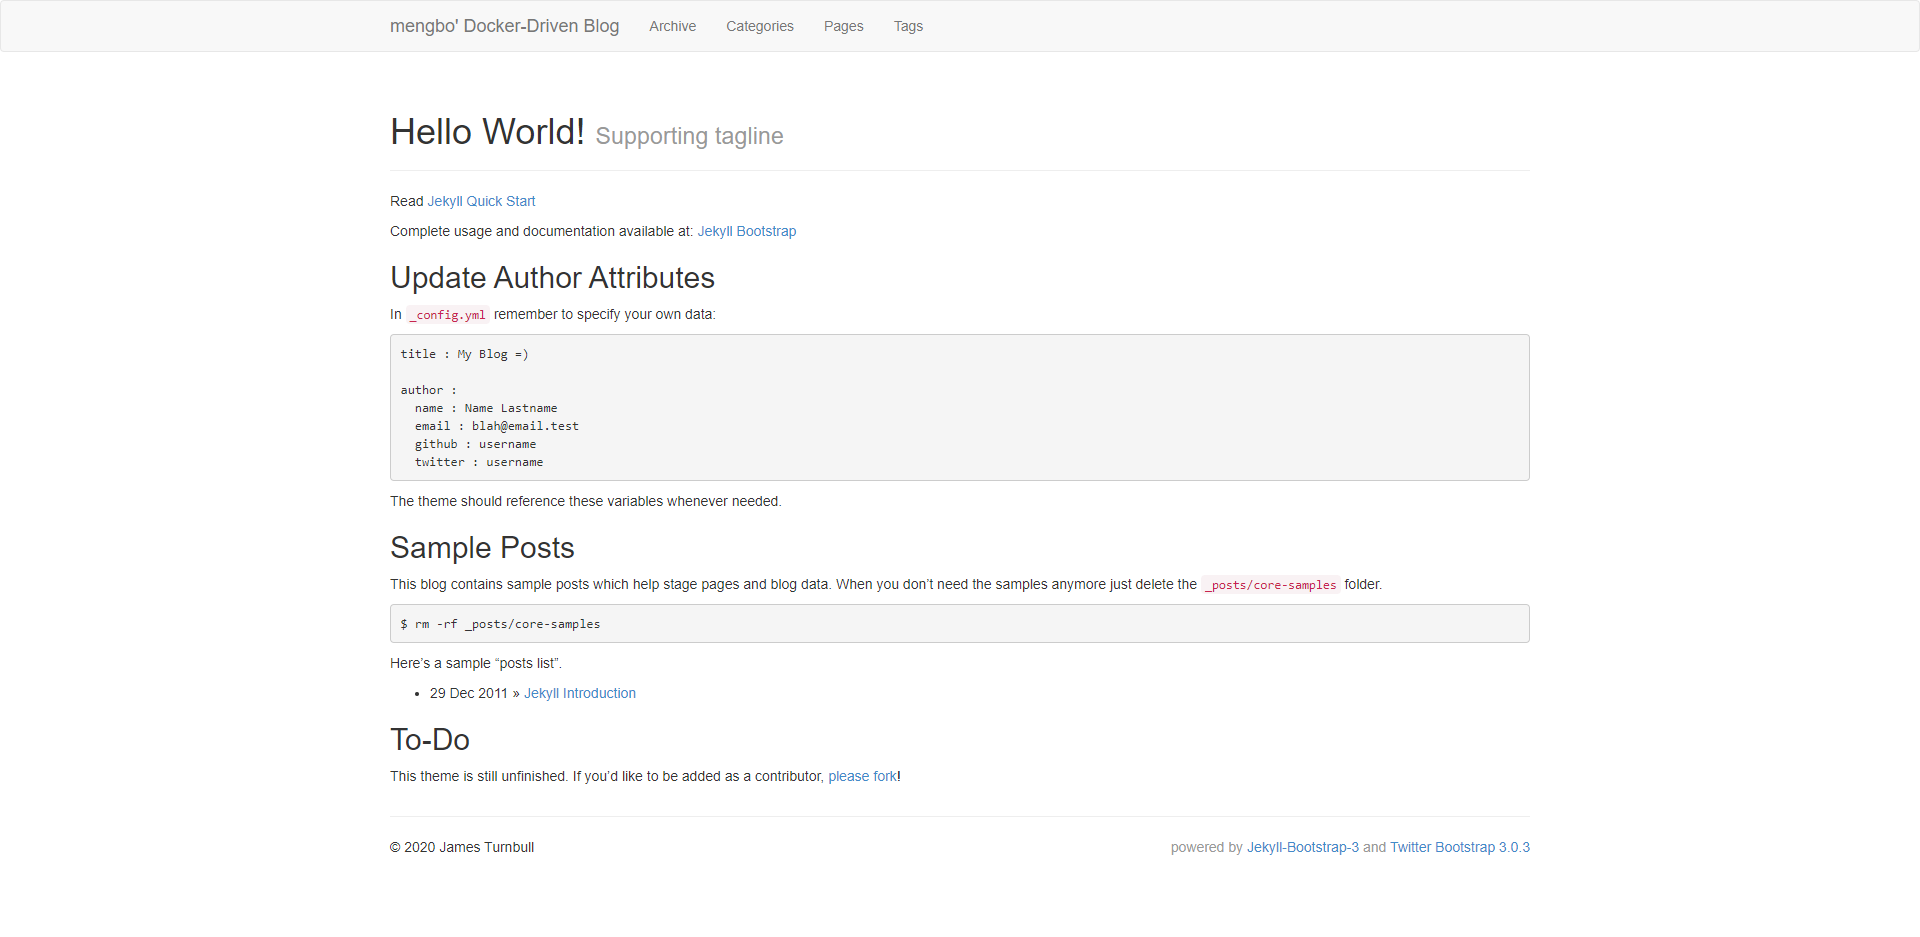
Task: Click the 29 Dec 2011 date text
Action: pos(469,693)
